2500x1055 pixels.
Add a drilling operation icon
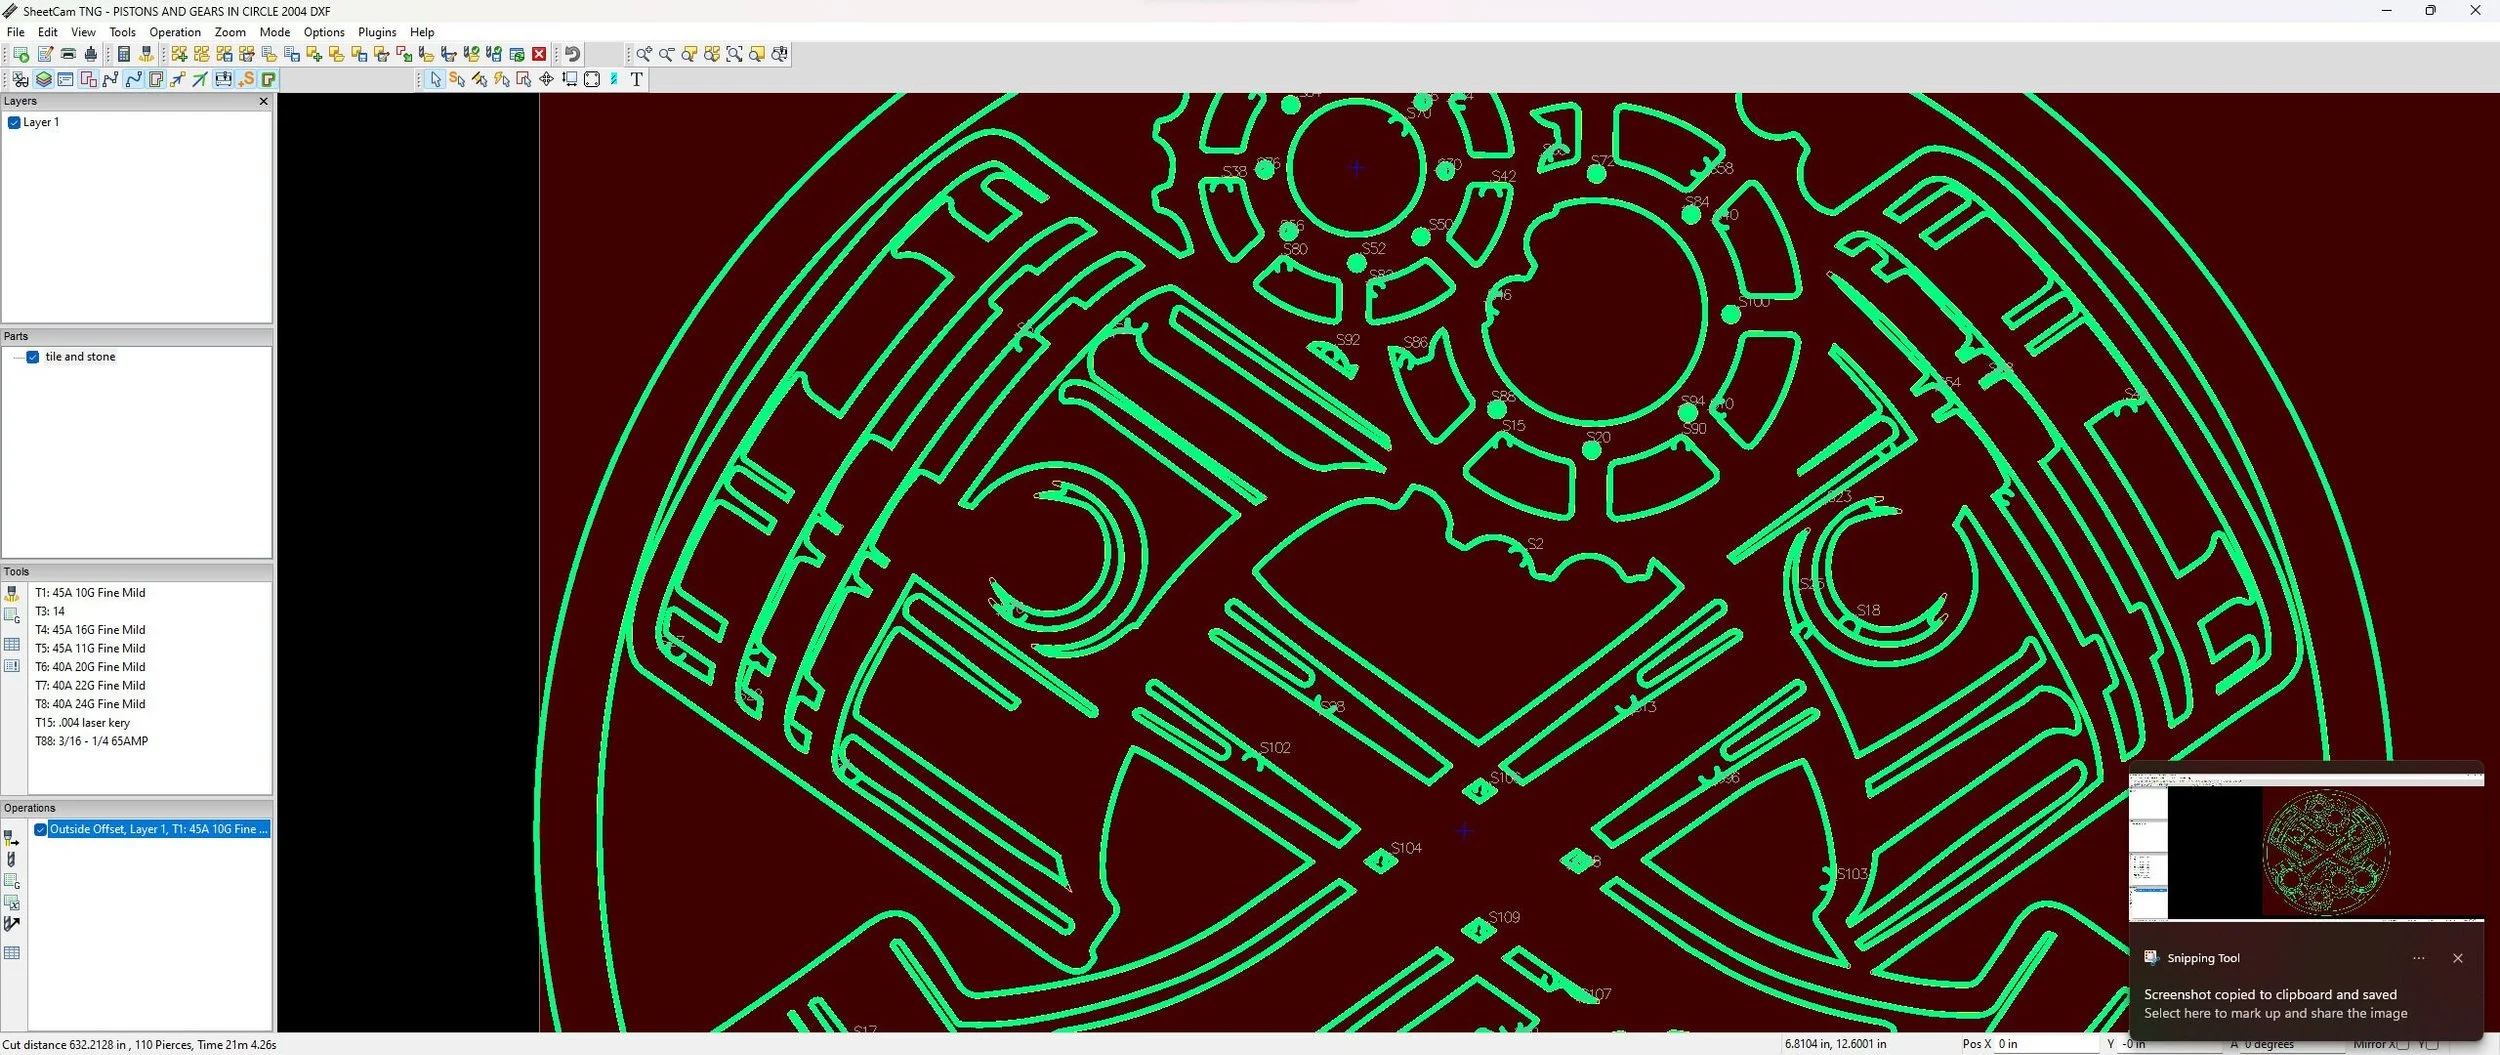pos(11,859)
